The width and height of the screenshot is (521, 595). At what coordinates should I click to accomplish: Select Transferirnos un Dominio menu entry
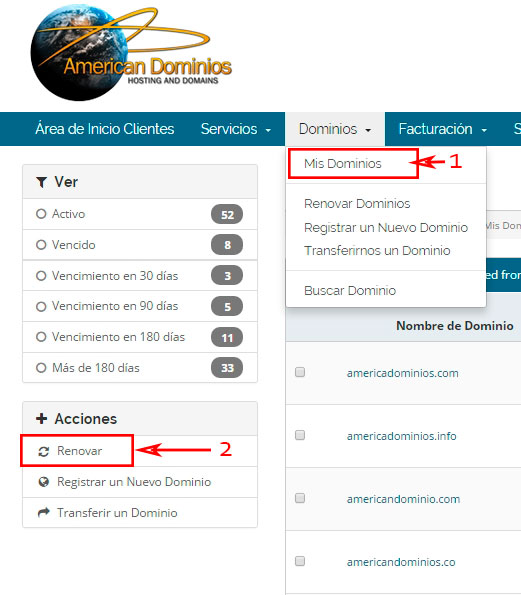(x=377, y=251)
